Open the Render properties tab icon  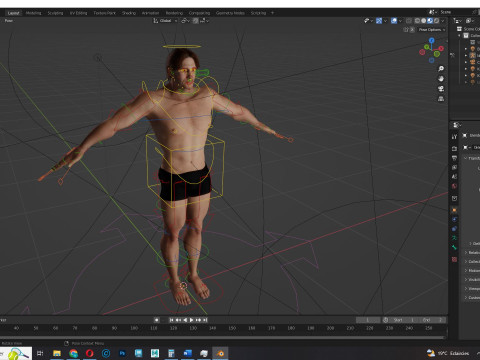pos(454,148)
